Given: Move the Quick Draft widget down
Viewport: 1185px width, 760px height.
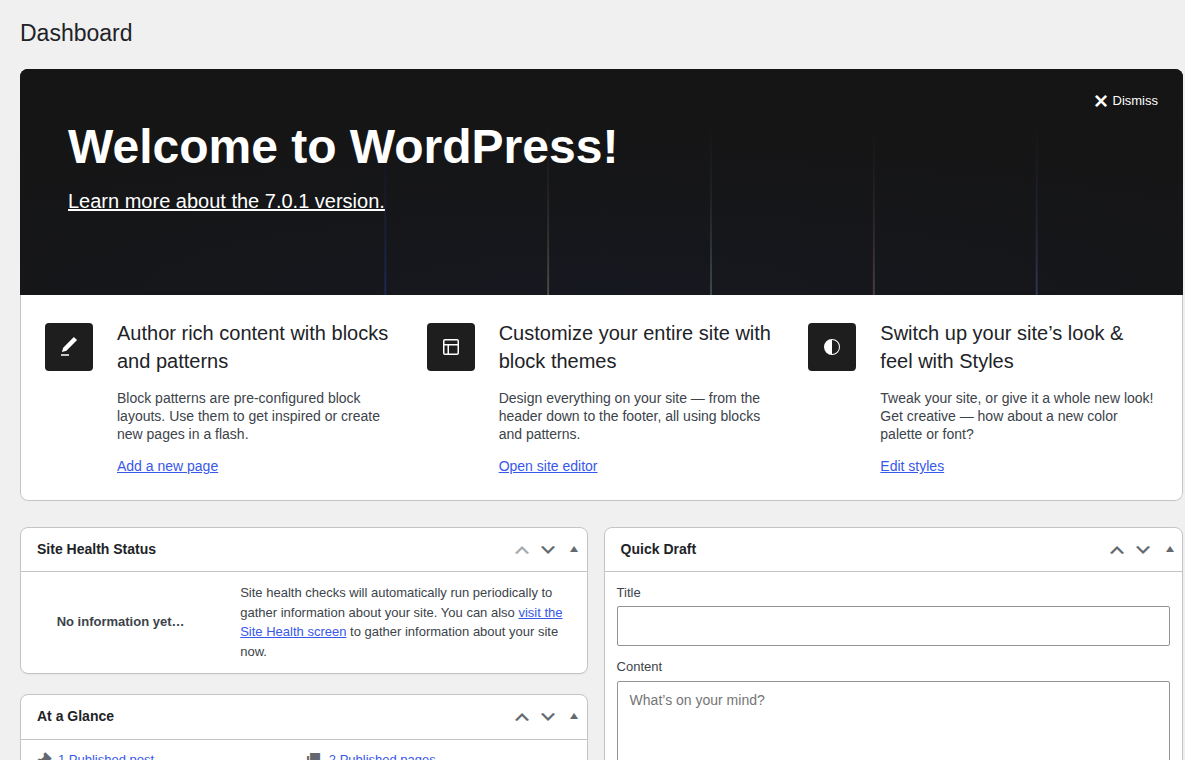Looking at the screenshot, I should [x=1143, y=549].
